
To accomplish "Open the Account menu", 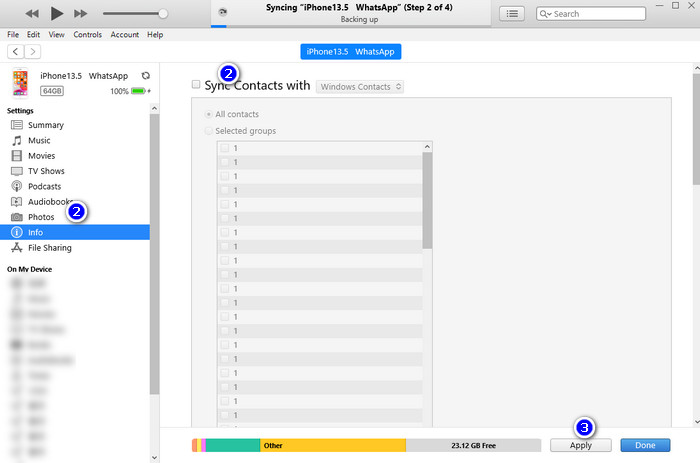I will tap(125, 34).
